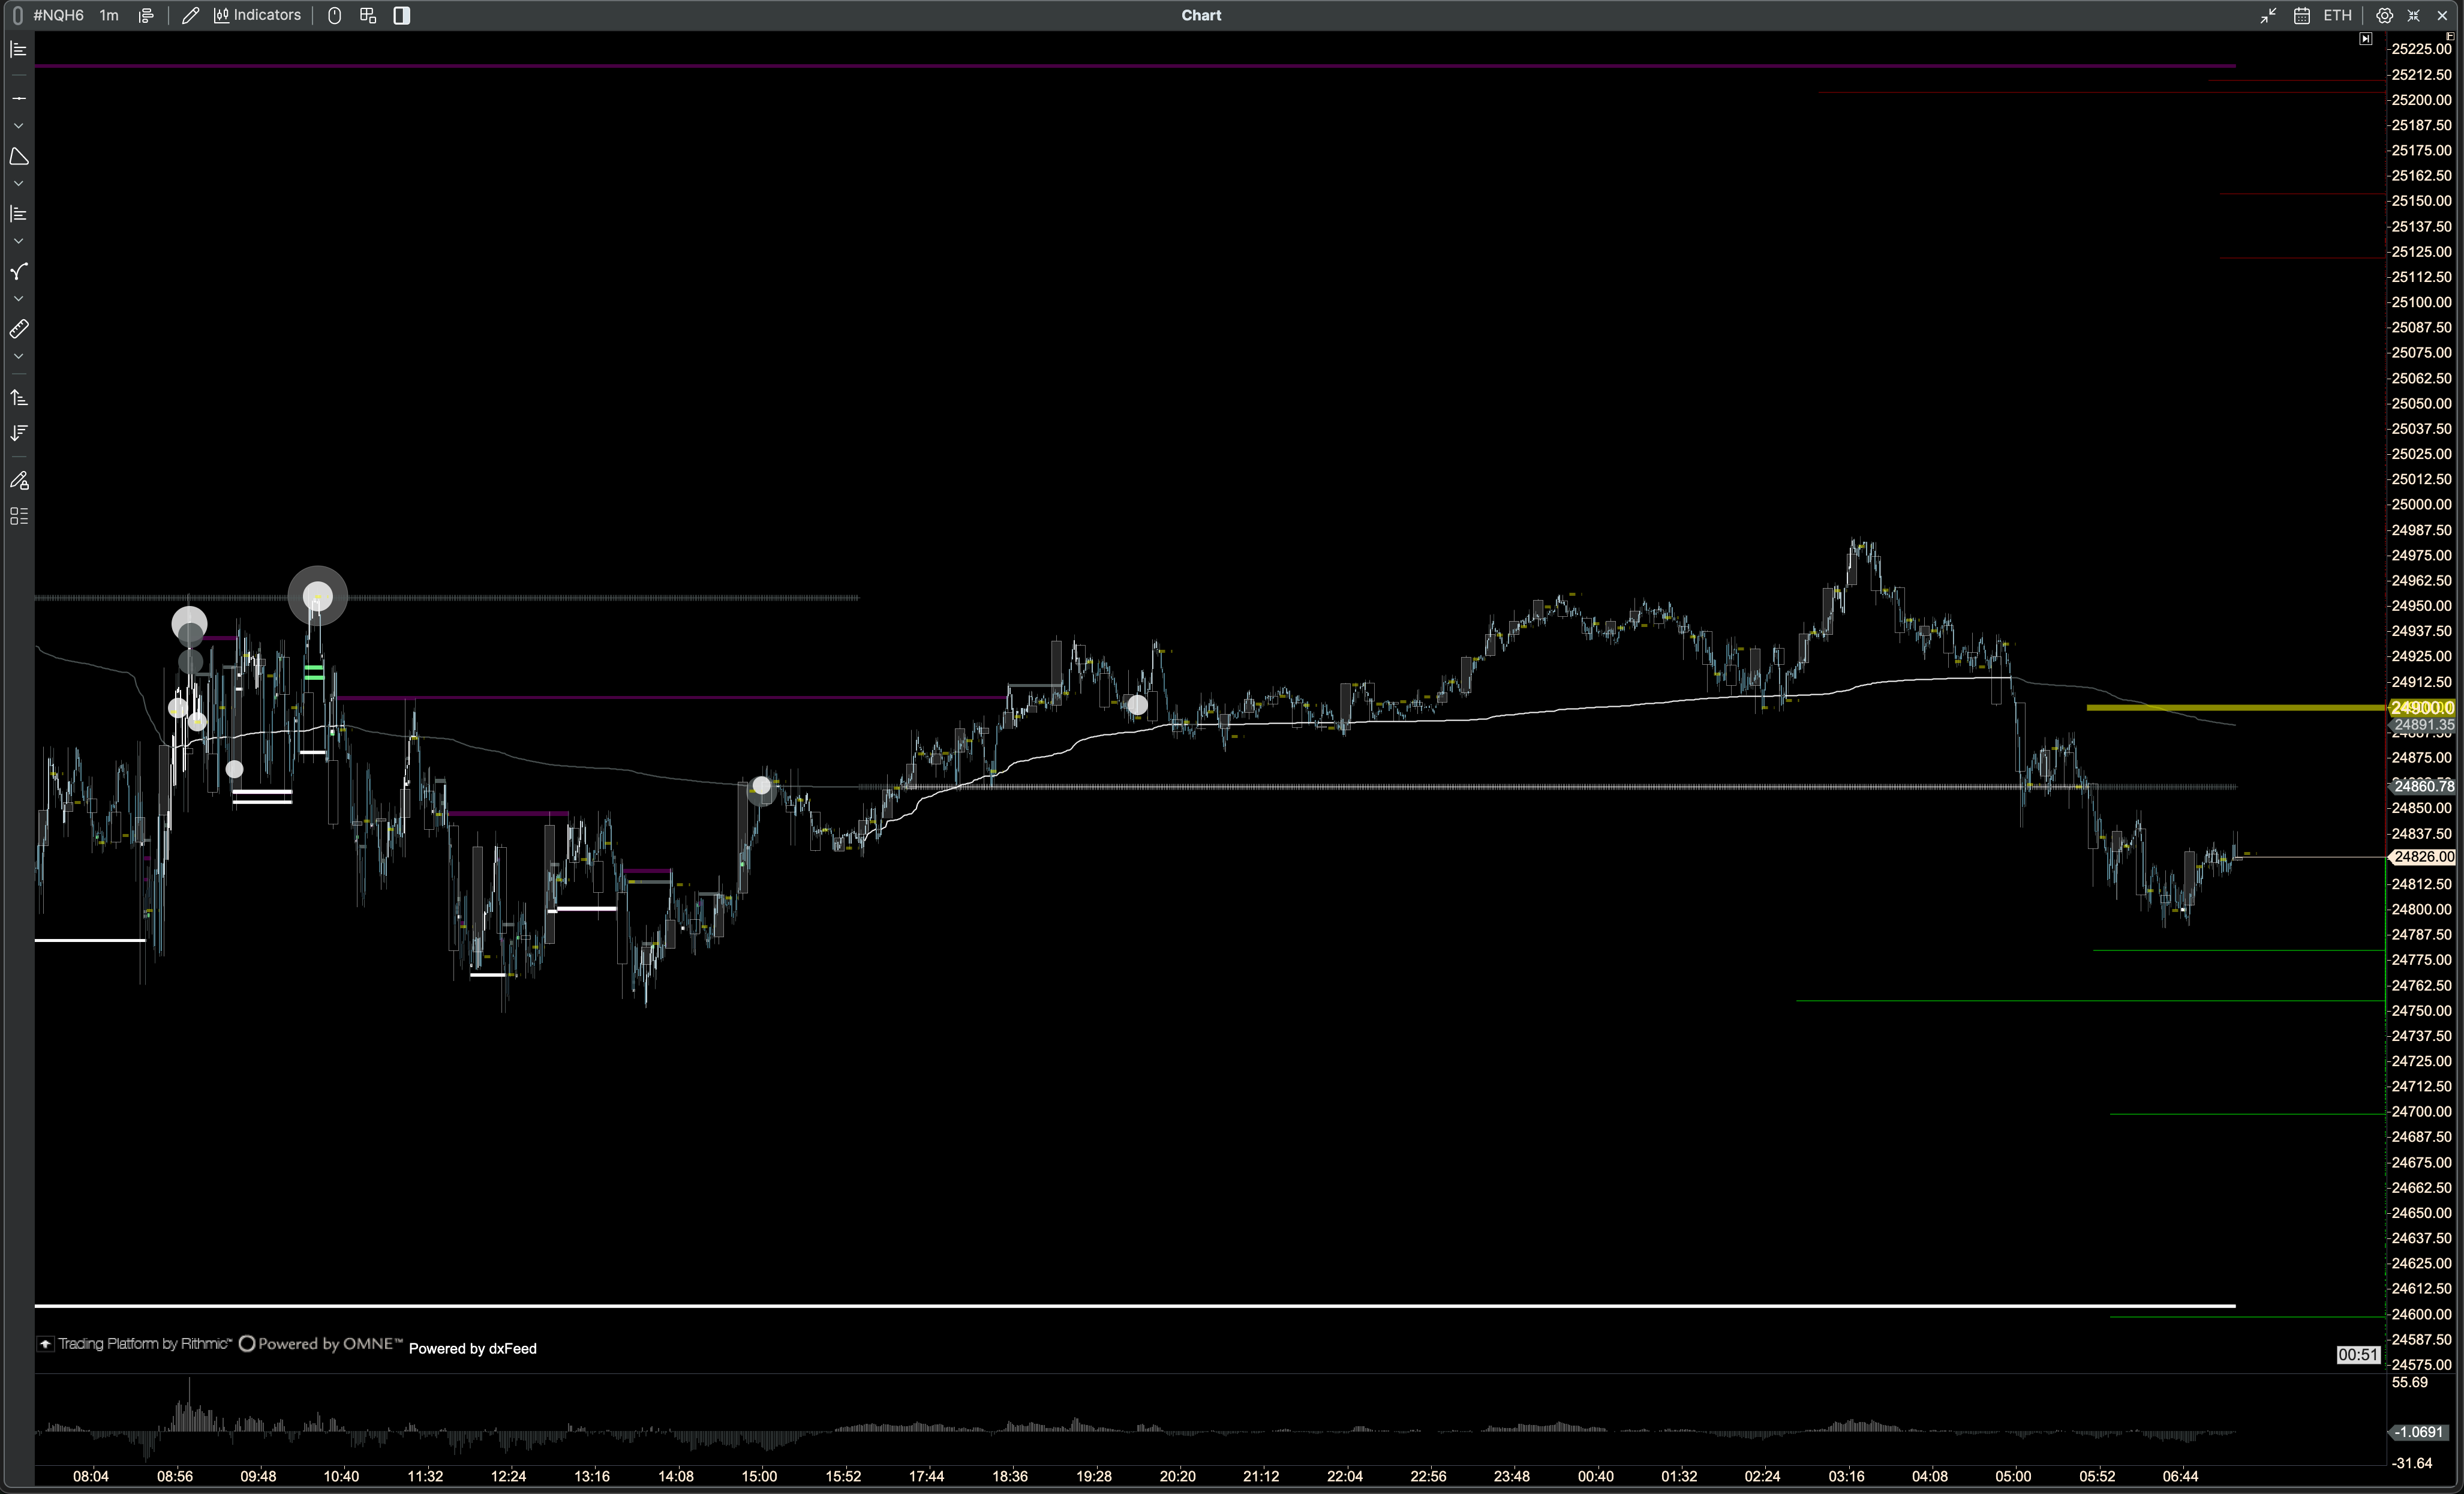Toggle the right side panel layout
Screen dimensions: 2464x1494
(401, 15)
